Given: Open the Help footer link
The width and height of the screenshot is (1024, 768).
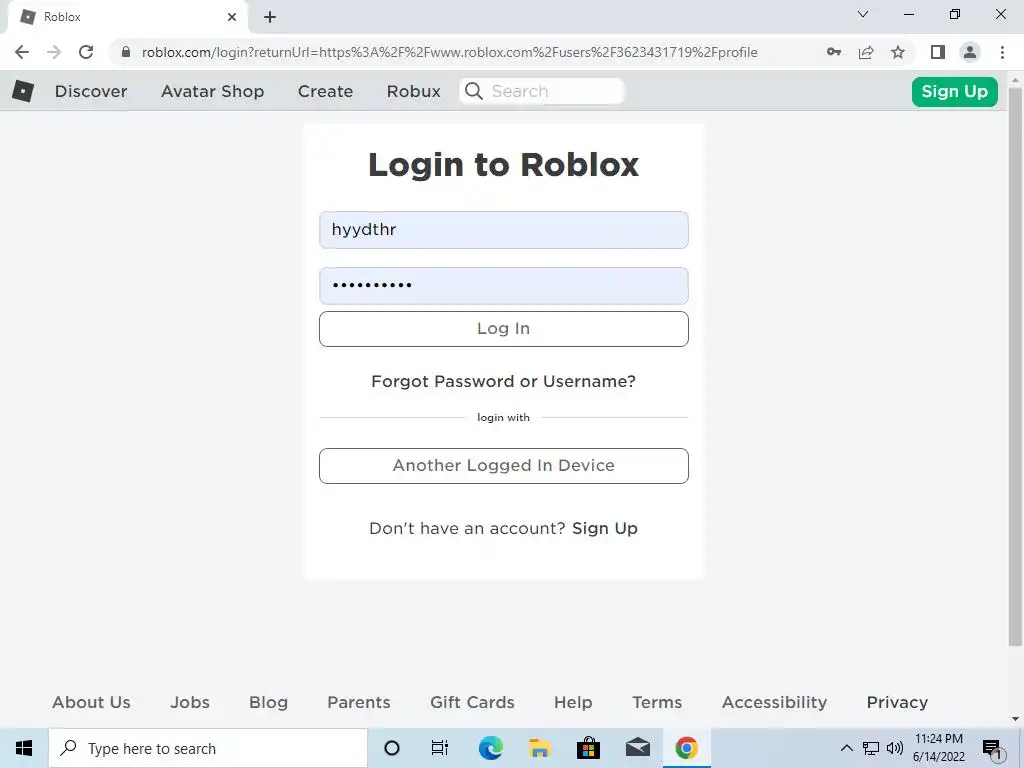Looking at the screenshot, I should pyautogui.click(x=573, y=702).
